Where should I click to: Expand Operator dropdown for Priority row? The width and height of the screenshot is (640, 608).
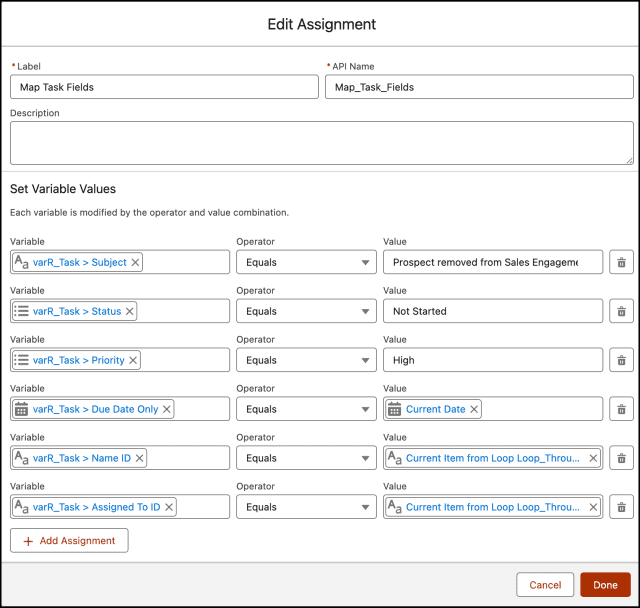click(306, 360)
